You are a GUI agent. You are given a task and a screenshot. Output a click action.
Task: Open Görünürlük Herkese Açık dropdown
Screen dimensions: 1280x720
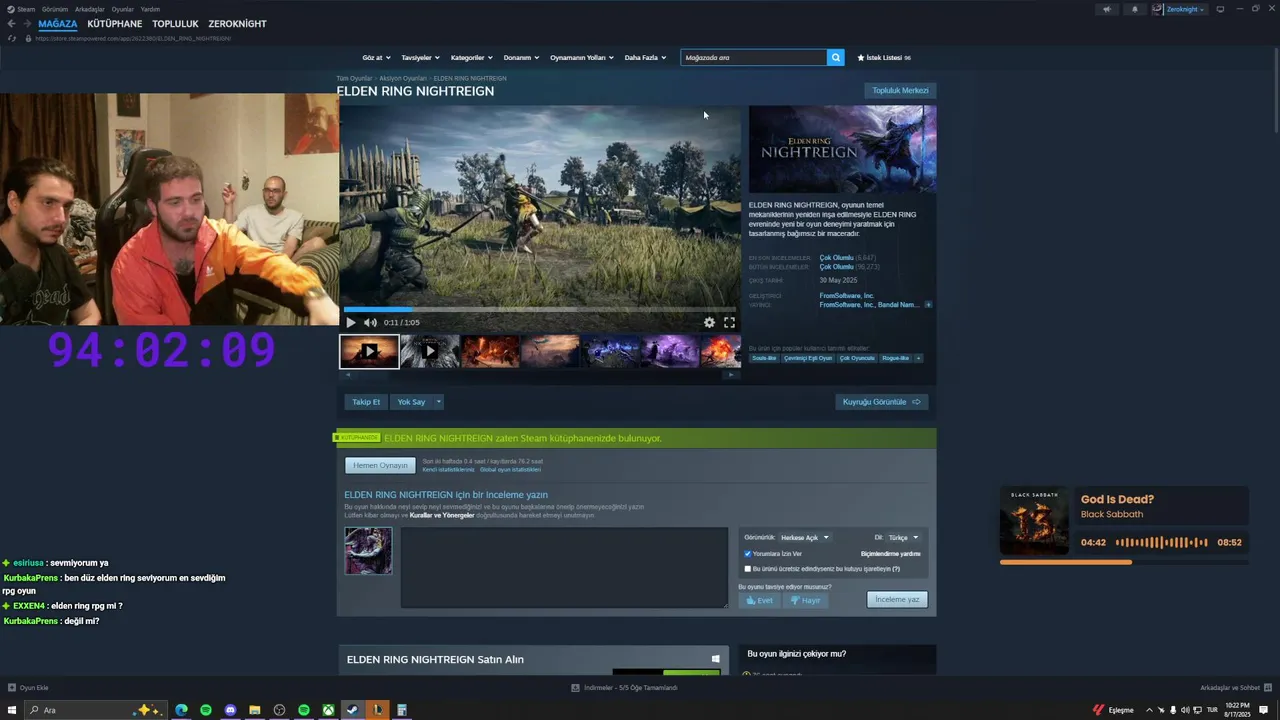[x=804, y=537]
